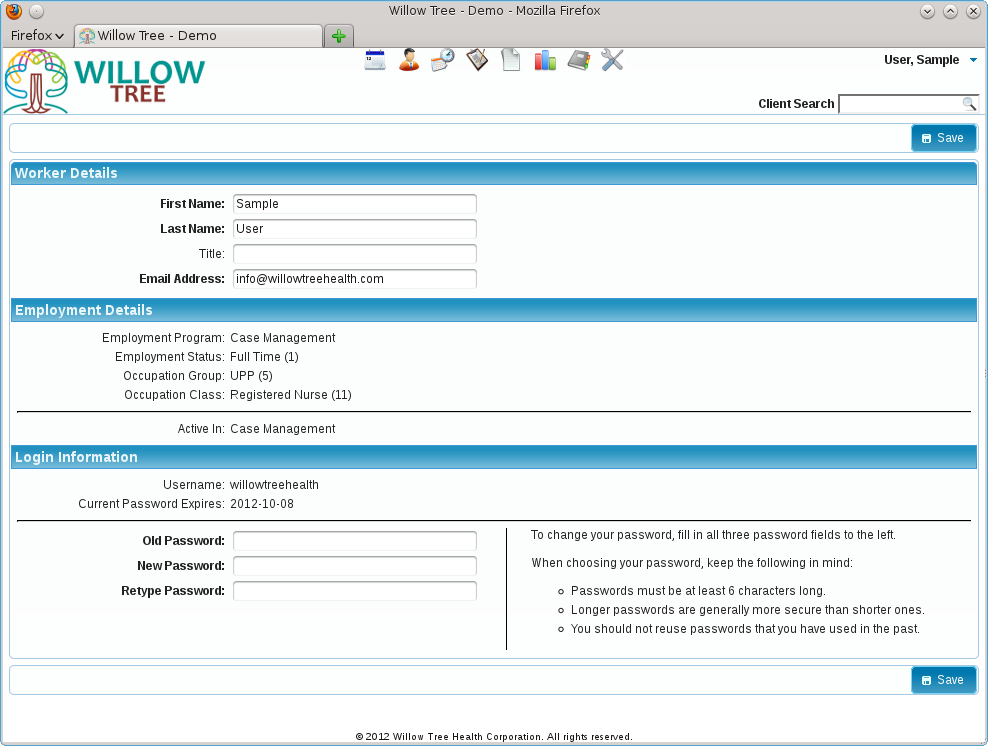
Task: Open the wrench and screwdriver tools icon
Action: click(x=612, y=60)
